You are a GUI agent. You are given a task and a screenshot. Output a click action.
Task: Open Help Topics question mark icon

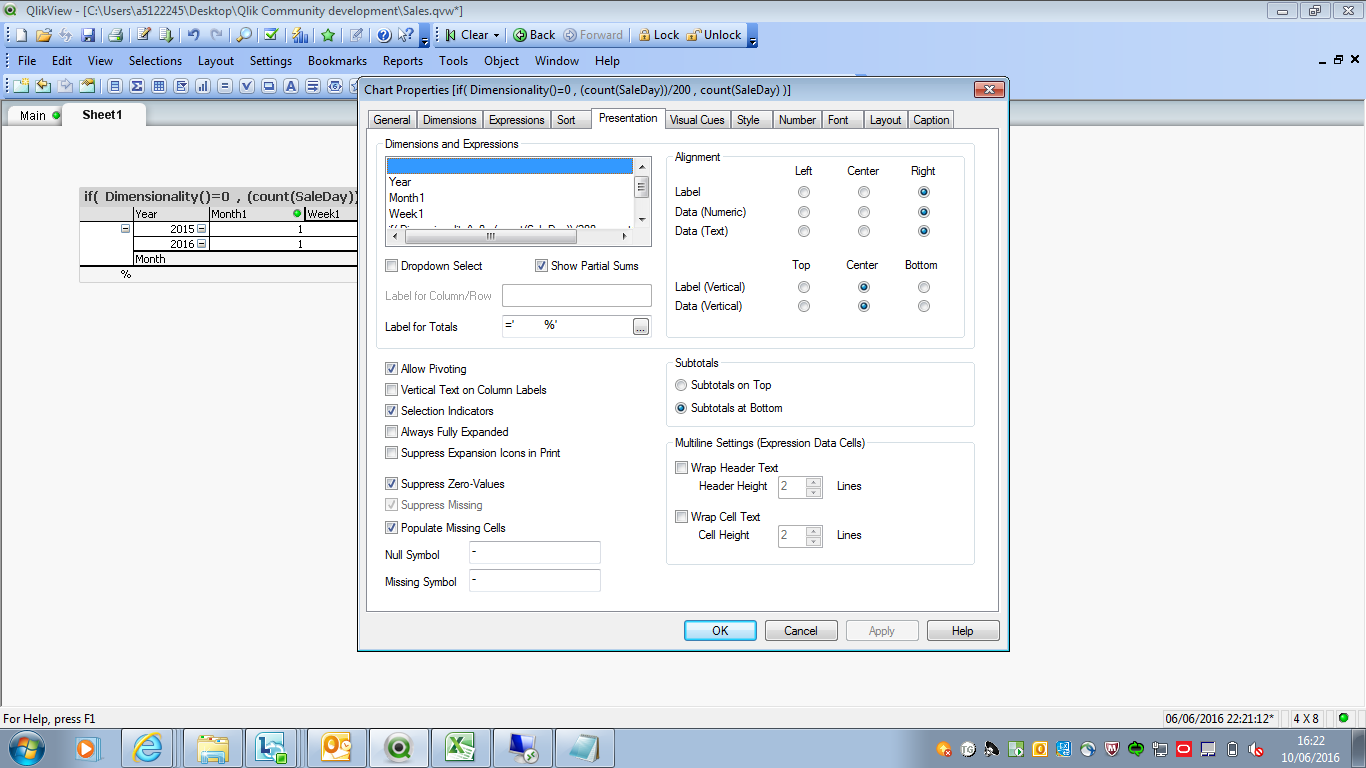[x=384, y=35]
